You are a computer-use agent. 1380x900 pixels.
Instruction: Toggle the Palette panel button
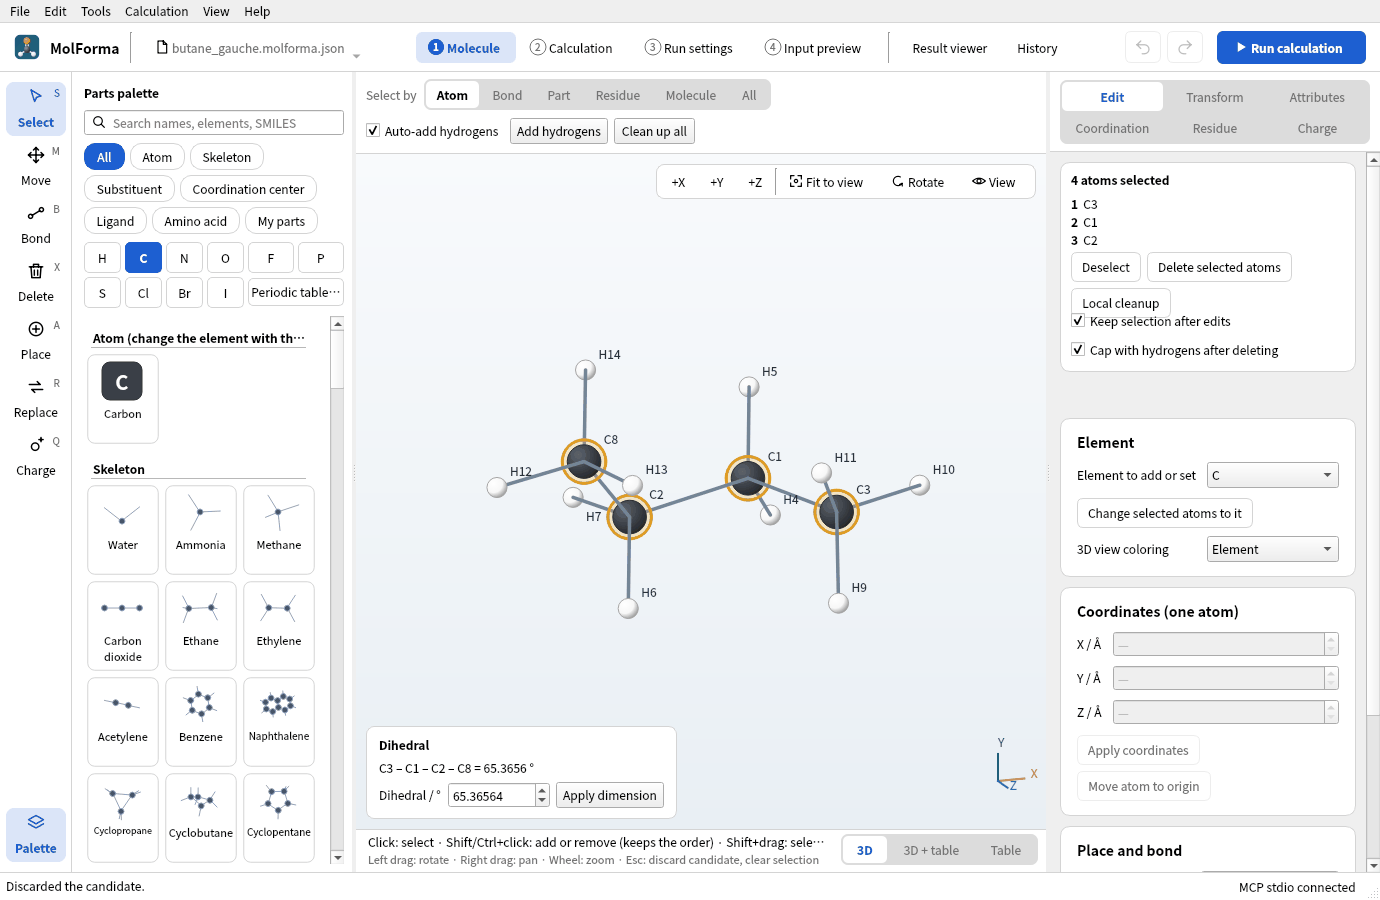pyautogui.click(x=36, y=834)
